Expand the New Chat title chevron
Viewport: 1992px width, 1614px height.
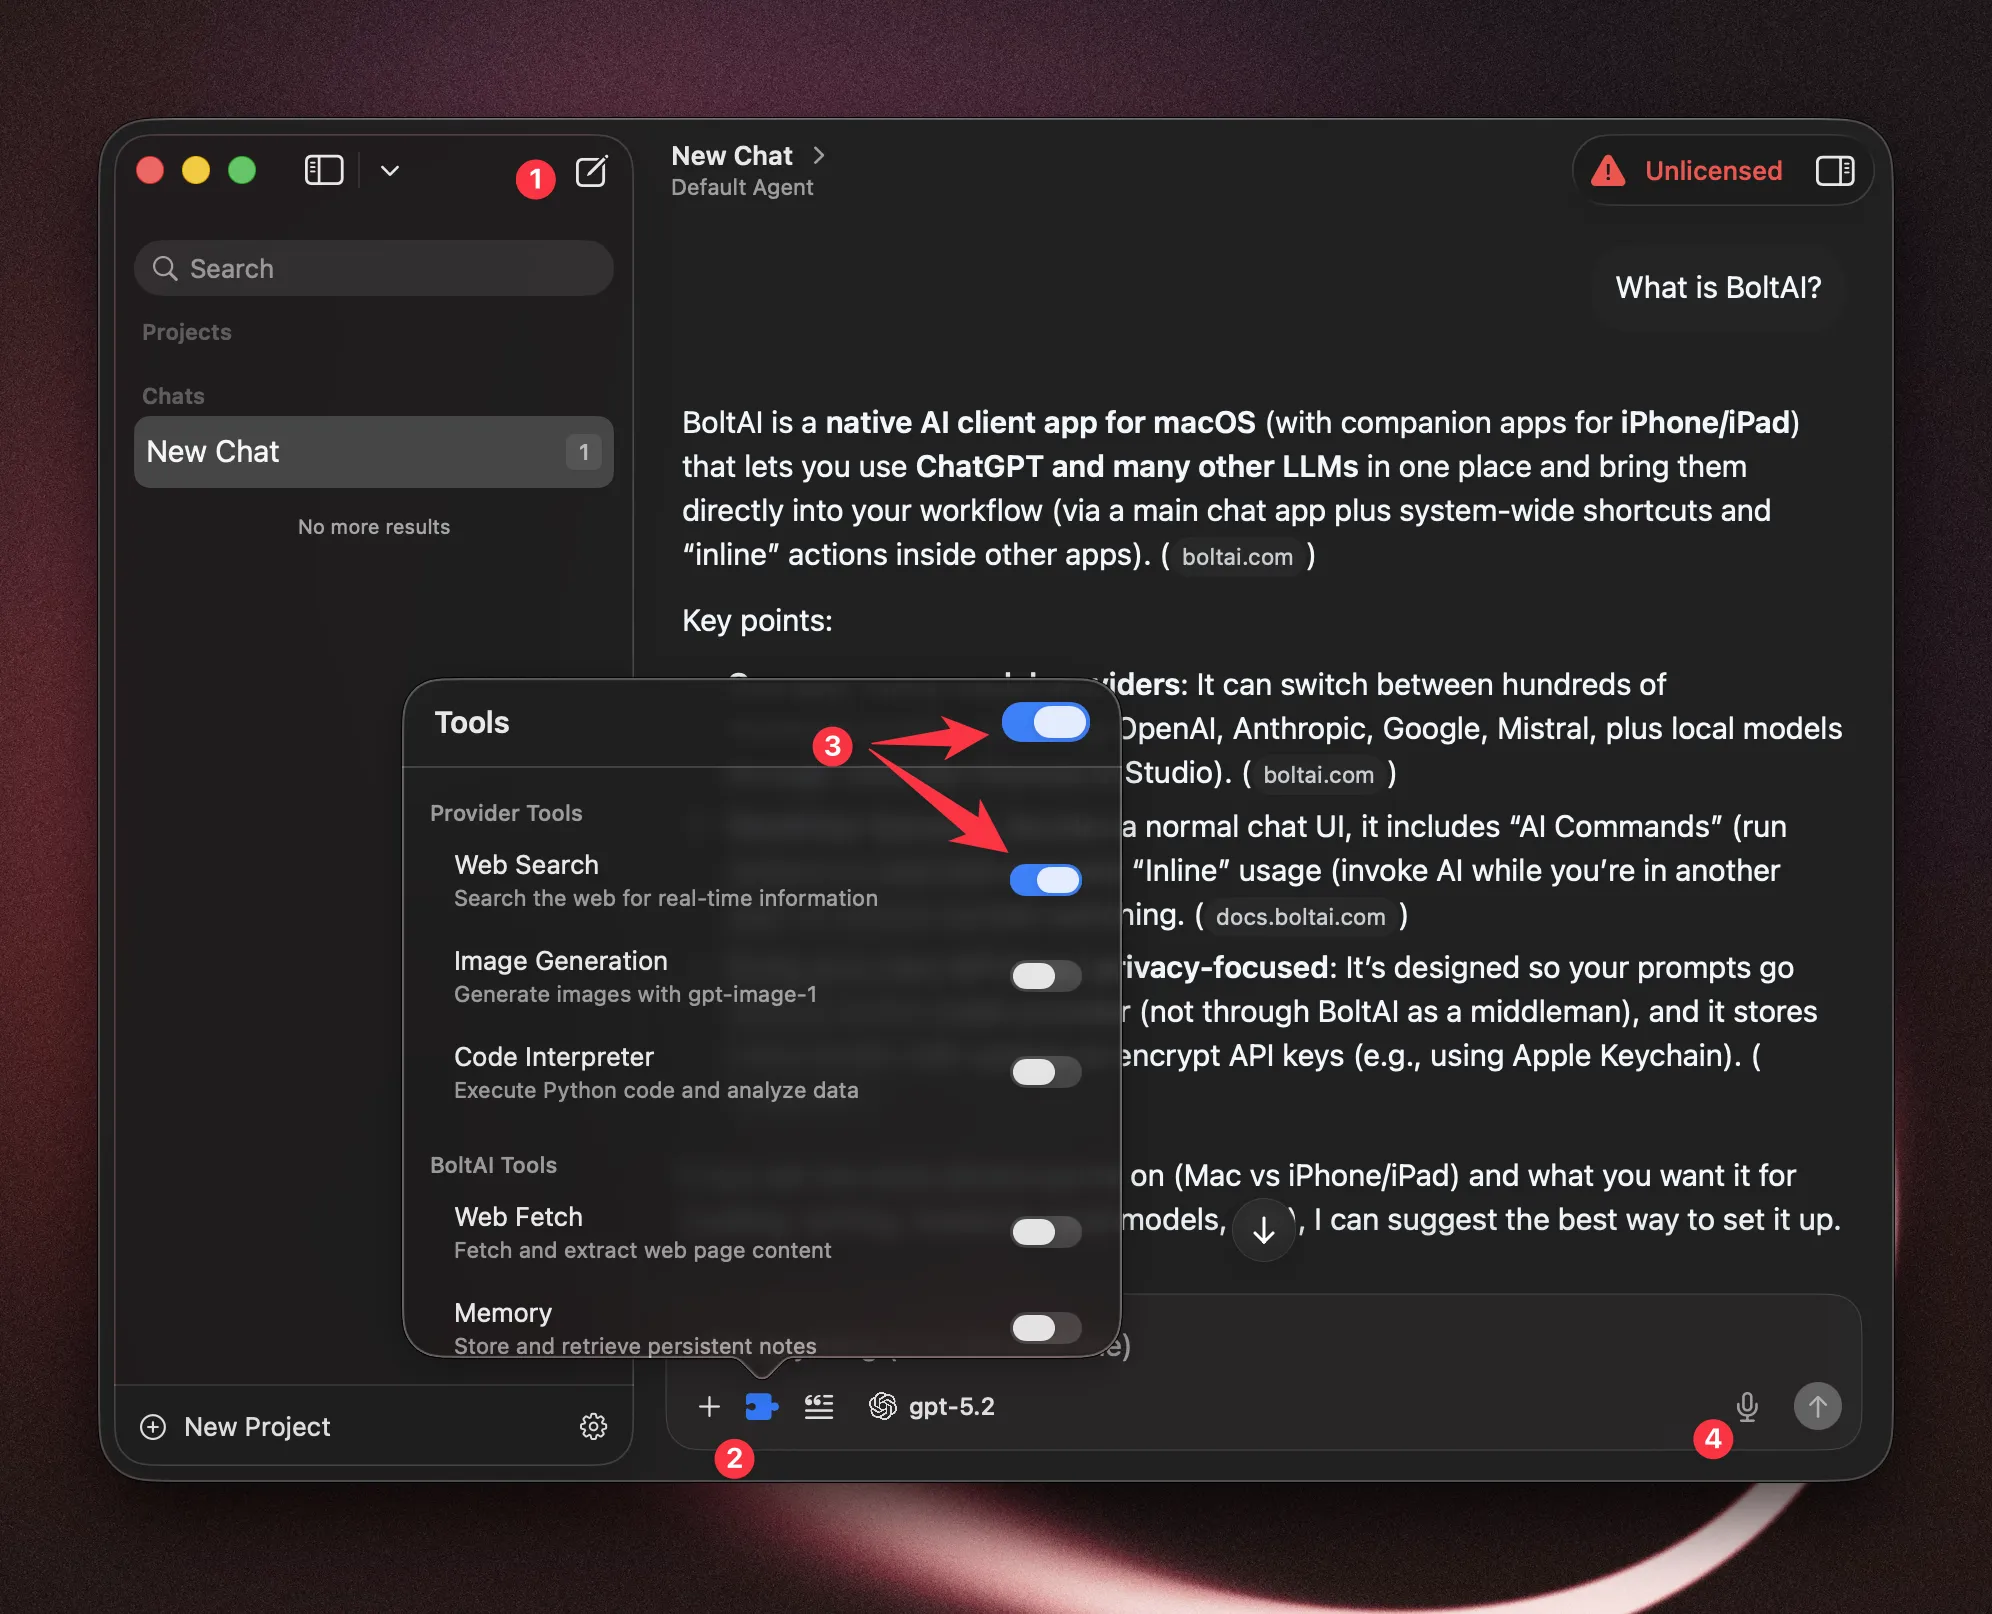[x=819, y=155]
